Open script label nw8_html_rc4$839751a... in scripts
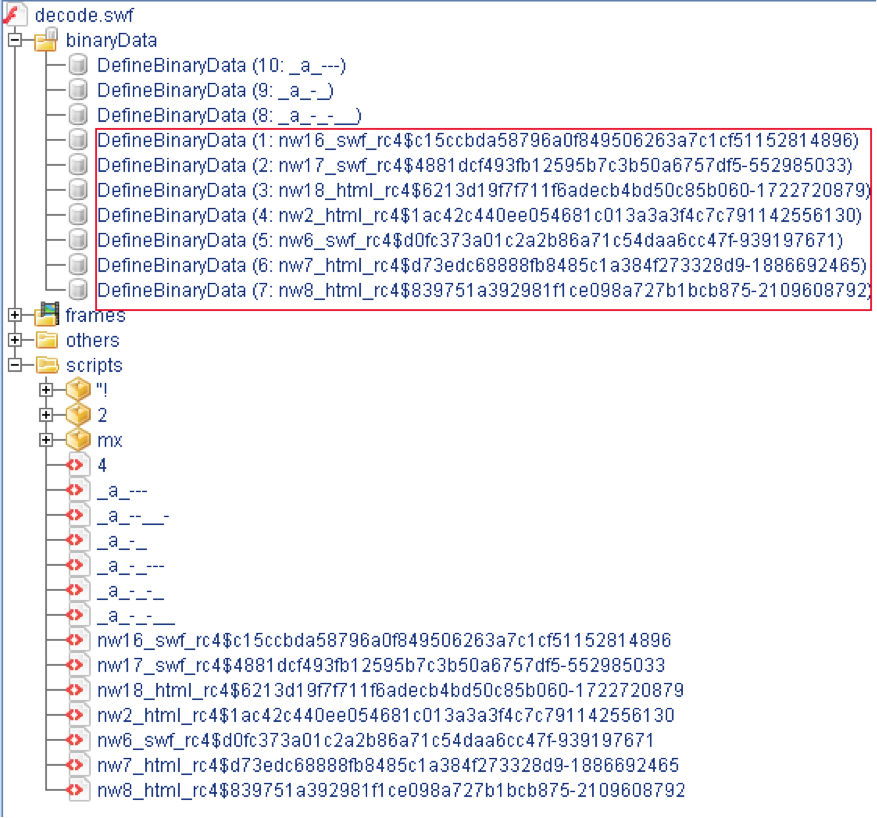This screenshot has width=877, height=818. (391, 790)
